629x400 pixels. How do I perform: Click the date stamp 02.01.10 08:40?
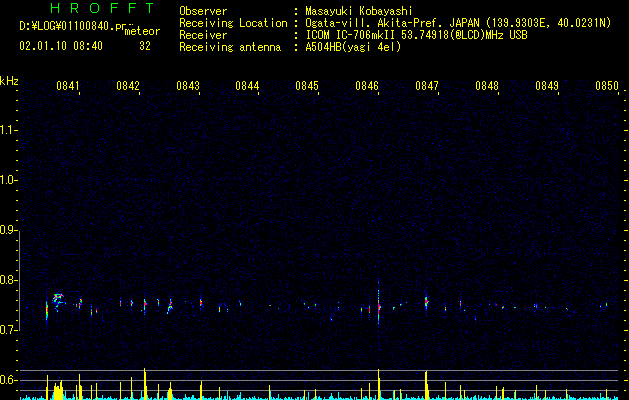click(x=61, y=46)
